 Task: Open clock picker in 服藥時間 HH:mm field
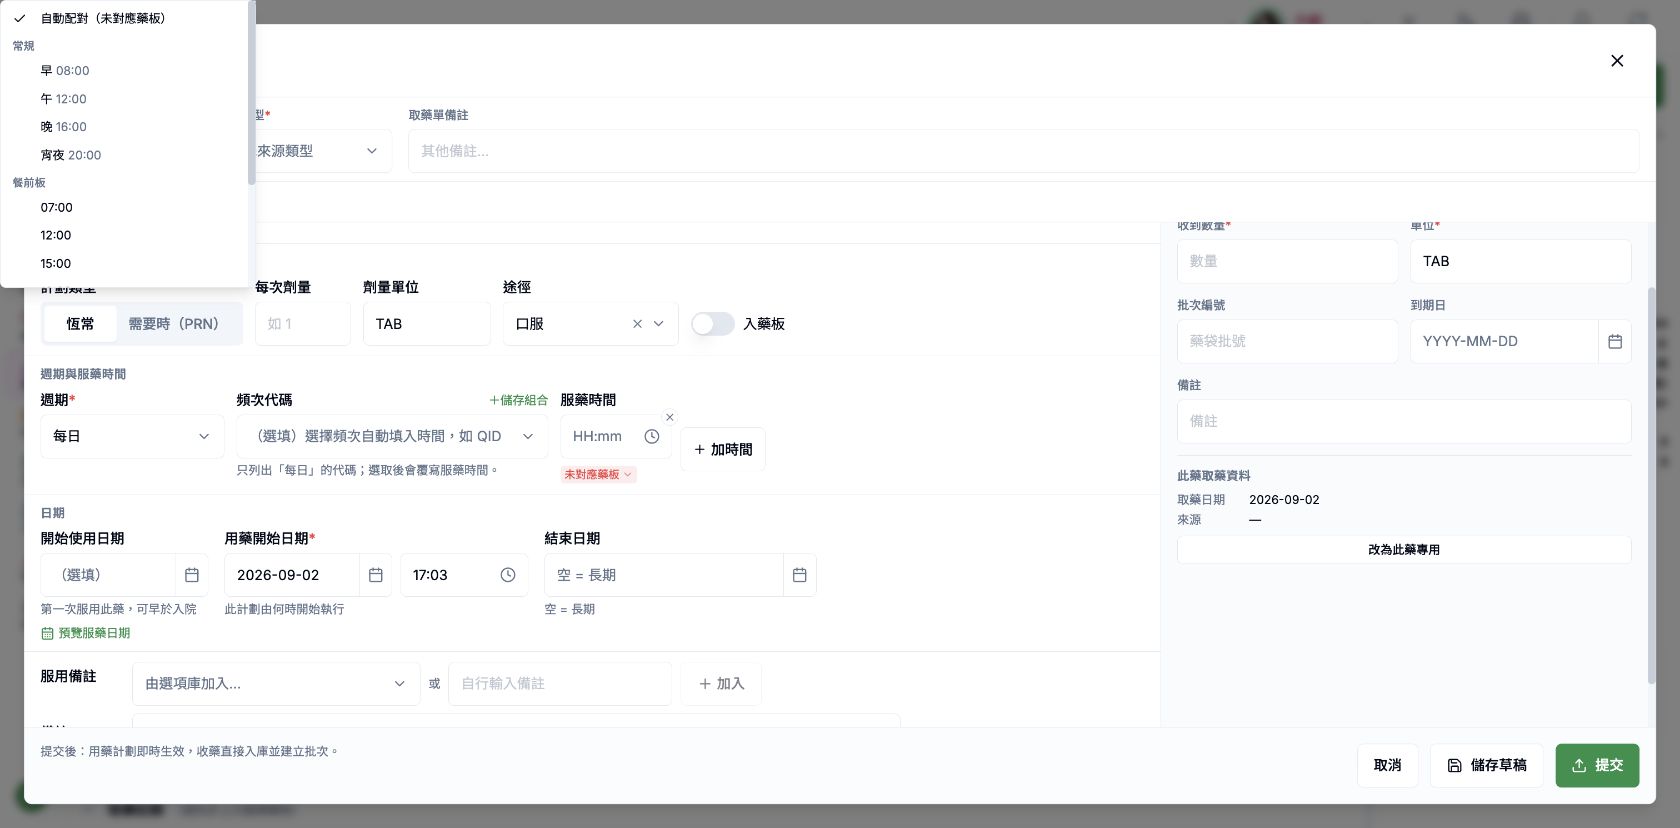tap(652, 437)
